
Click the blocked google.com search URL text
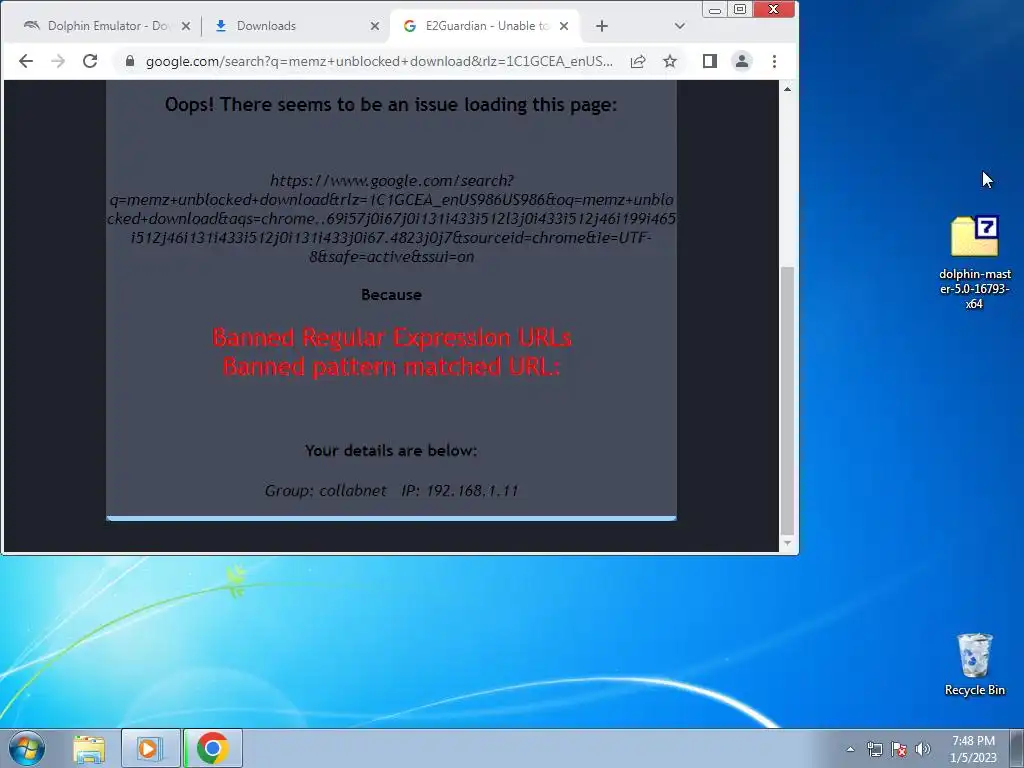point(391,218)
